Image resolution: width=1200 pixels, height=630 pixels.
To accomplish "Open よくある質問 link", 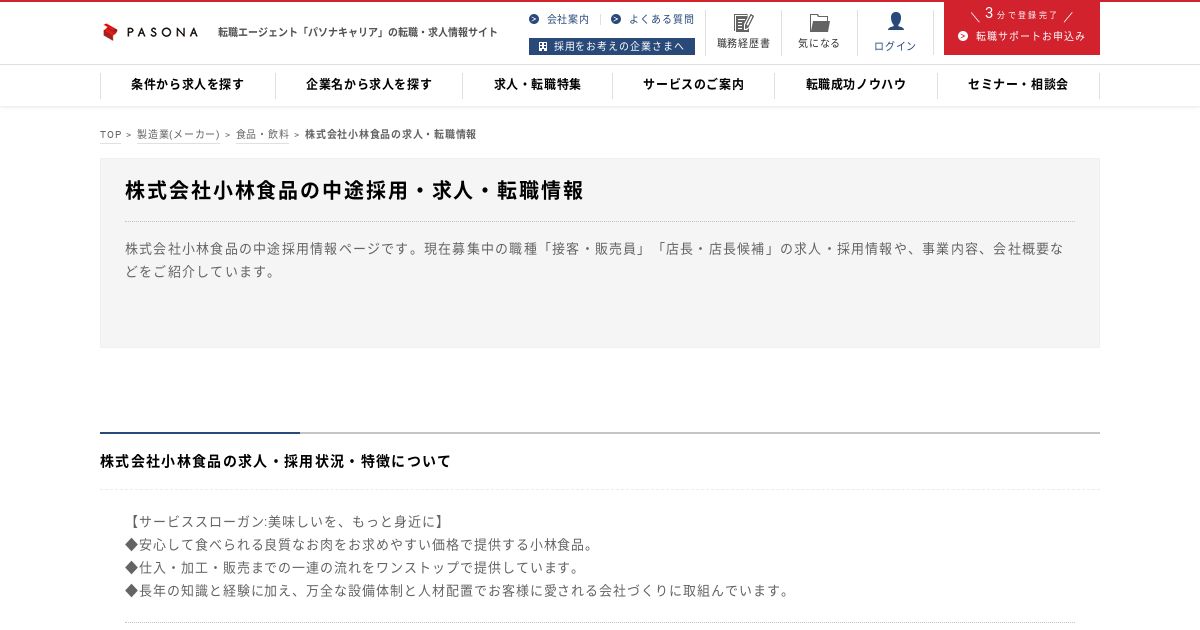I will coord(661,19).
